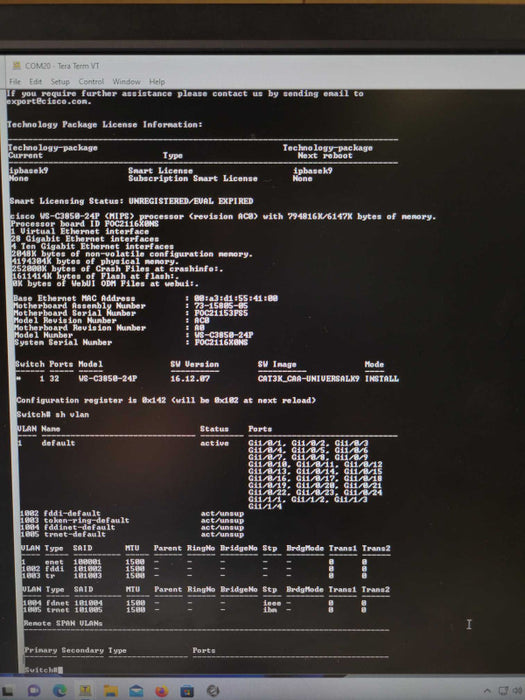Click the 'Smart Licensing Status' line
Screen dimensions: 525x700
pyautogui.click(x=131, y=201)
